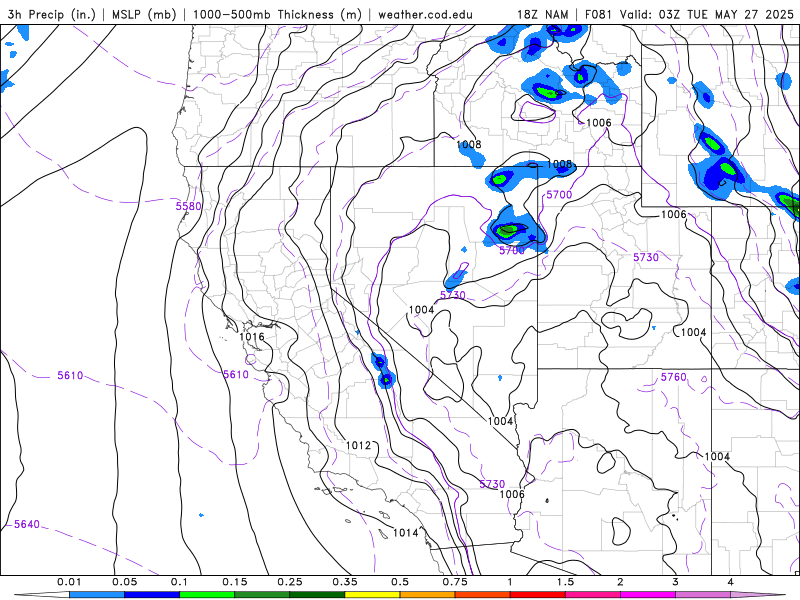This screenshot has height=600, width=800.
Task: Click the weather.cod.edu site text
Action: [x=425, y=14]
